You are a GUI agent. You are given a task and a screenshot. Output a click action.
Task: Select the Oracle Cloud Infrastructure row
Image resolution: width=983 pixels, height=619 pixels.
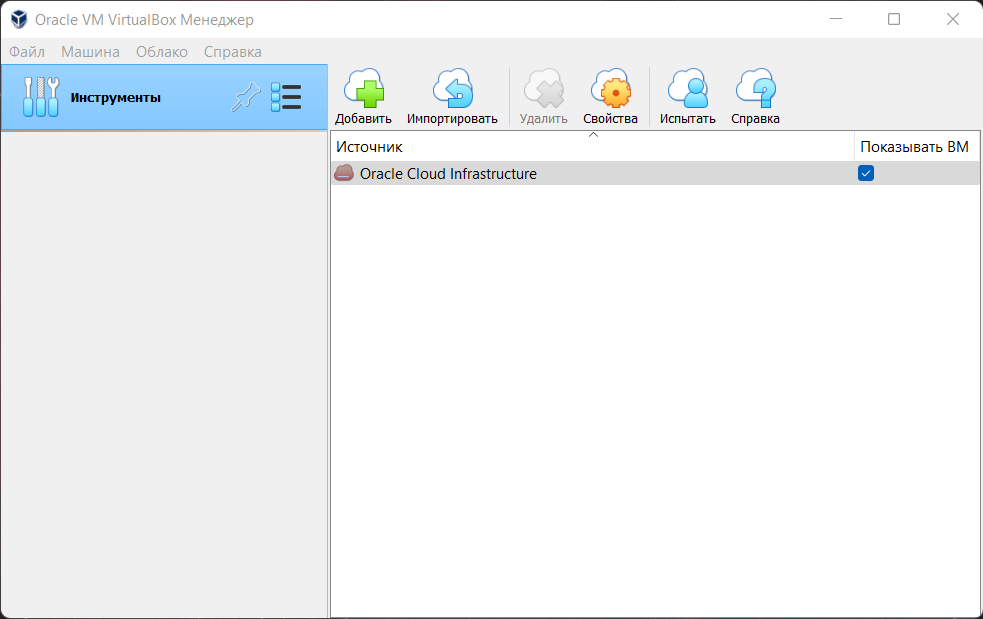pyautogui.click(x=448, y=174)
